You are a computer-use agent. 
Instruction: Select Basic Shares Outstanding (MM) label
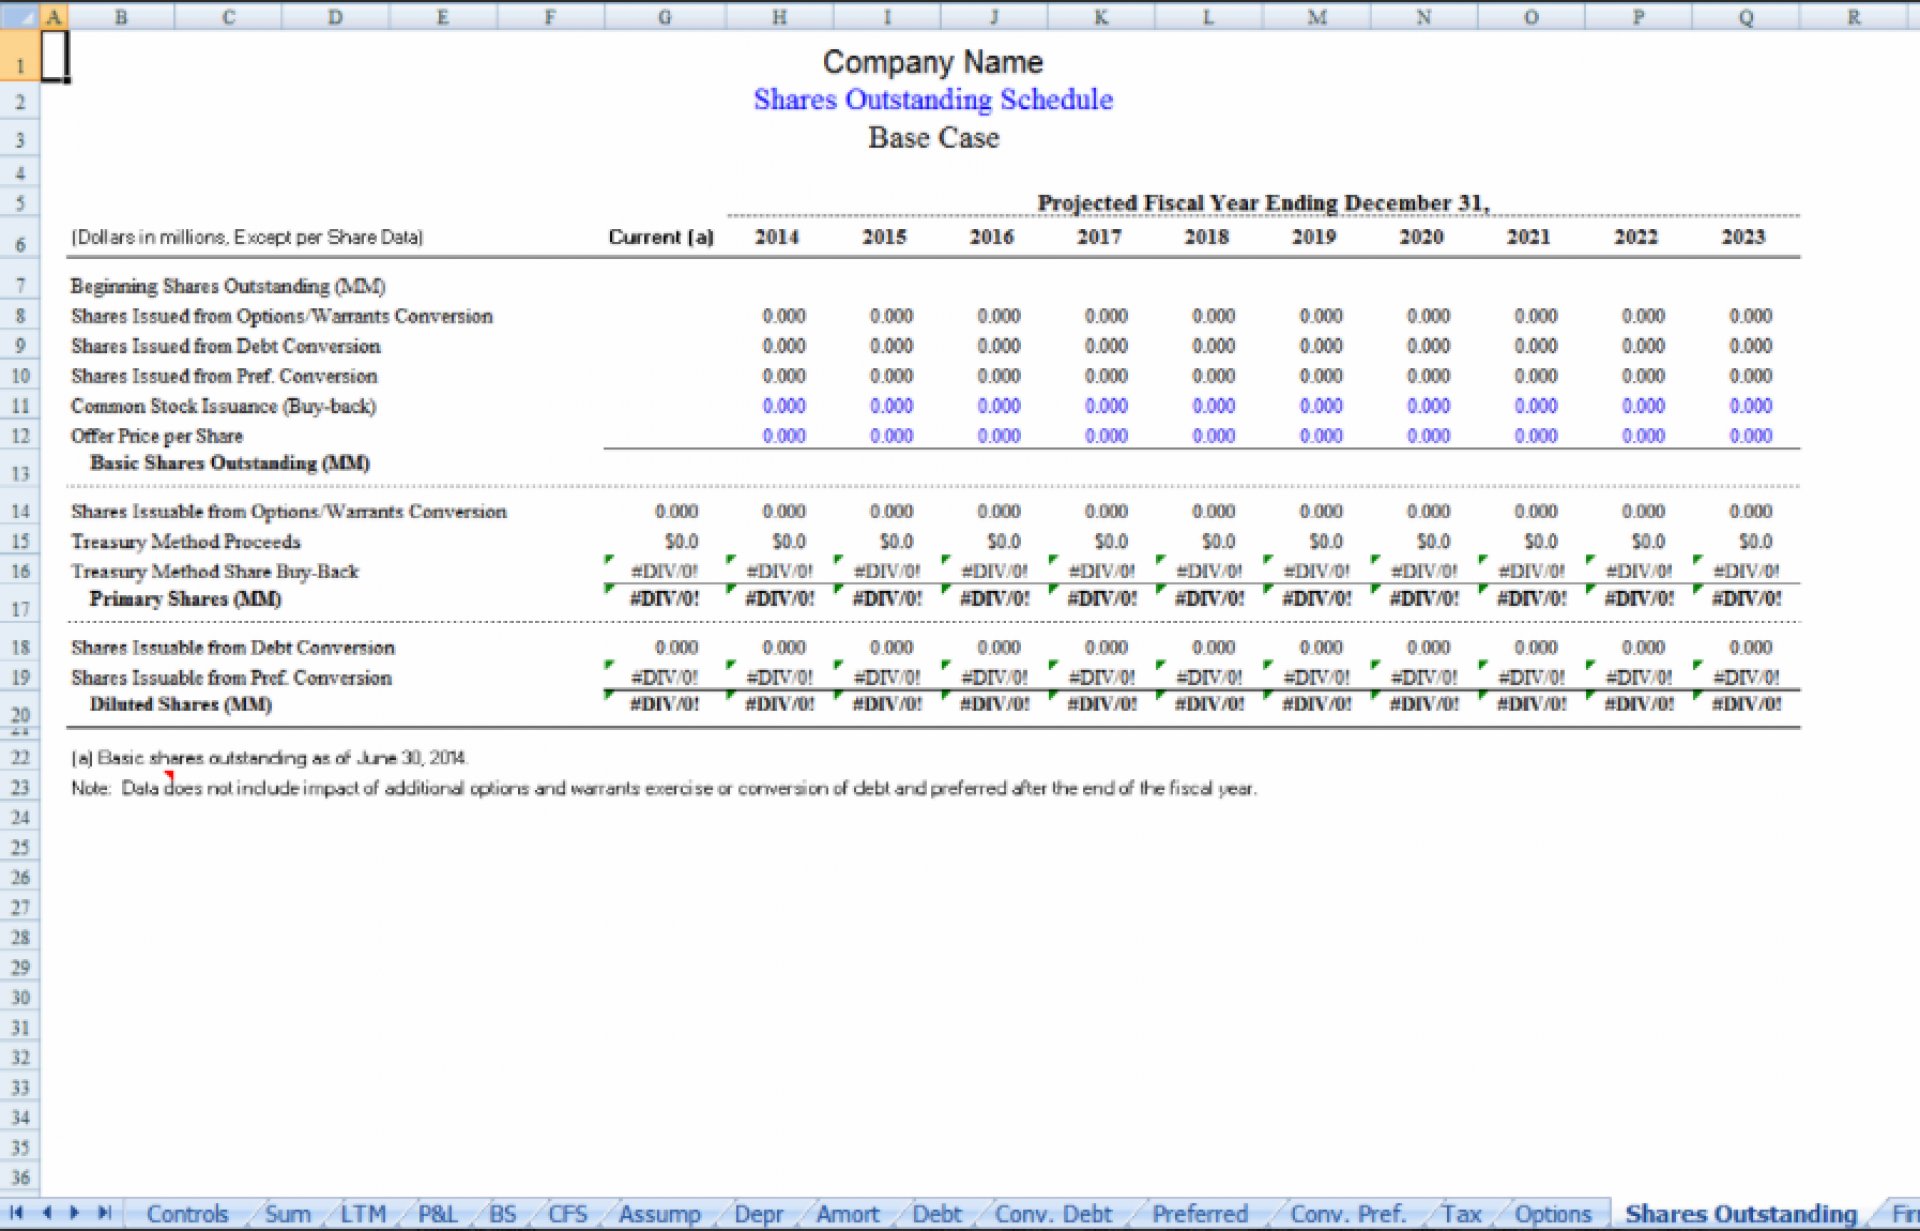click(x=230, y=463)
